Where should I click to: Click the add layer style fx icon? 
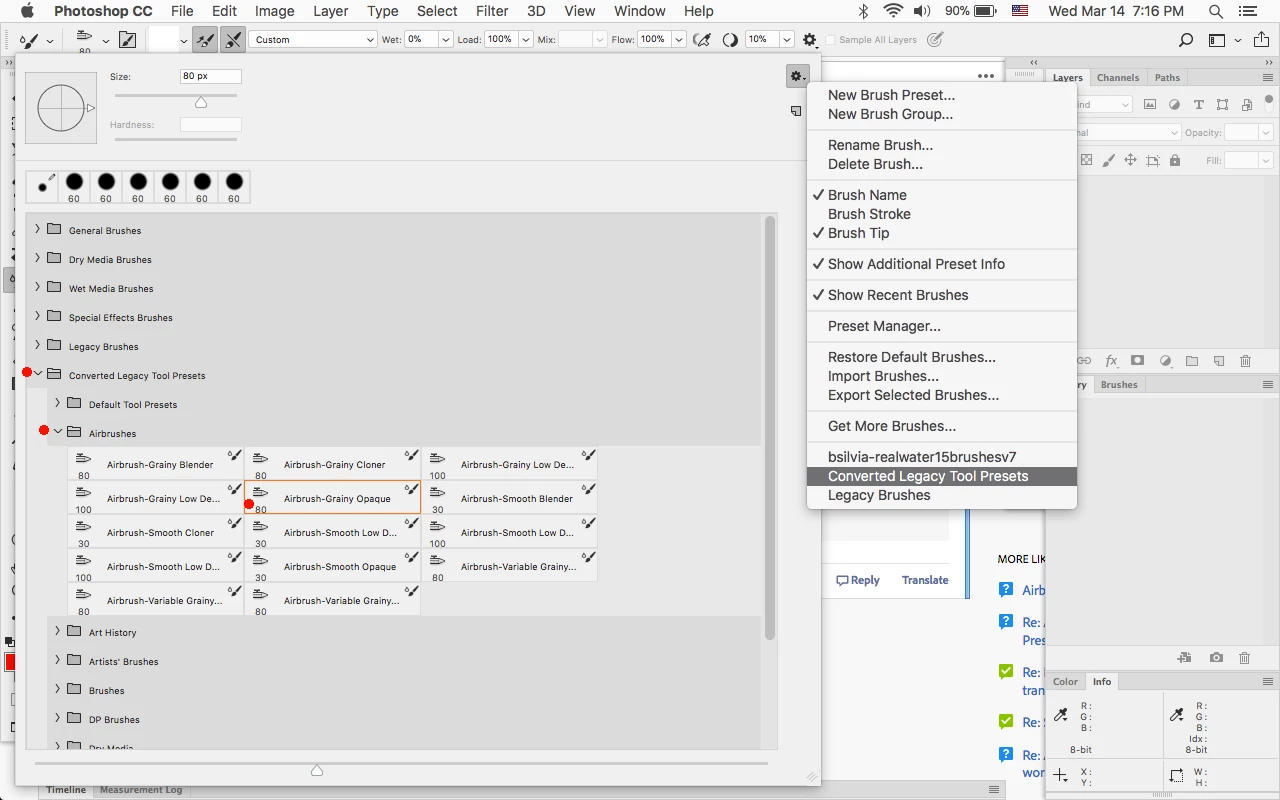click(1111, 361)
